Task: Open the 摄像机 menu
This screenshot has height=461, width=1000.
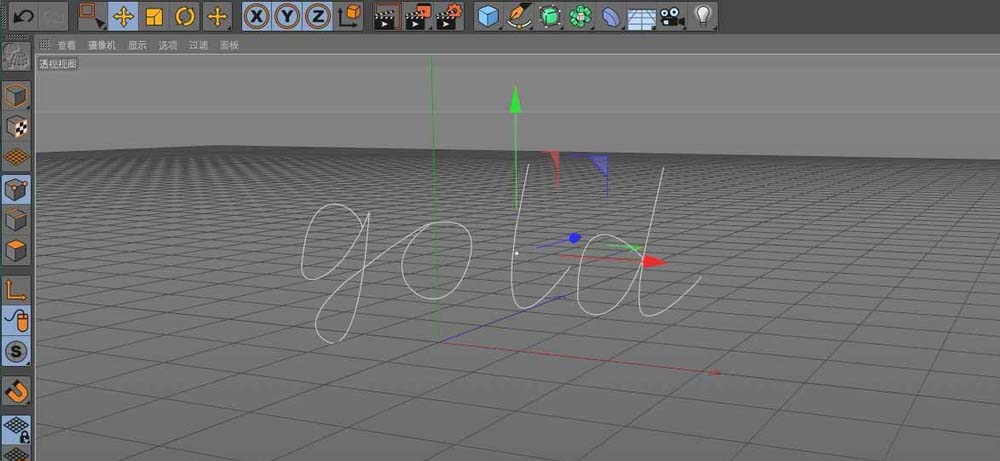Action: [x=101, y=45]
